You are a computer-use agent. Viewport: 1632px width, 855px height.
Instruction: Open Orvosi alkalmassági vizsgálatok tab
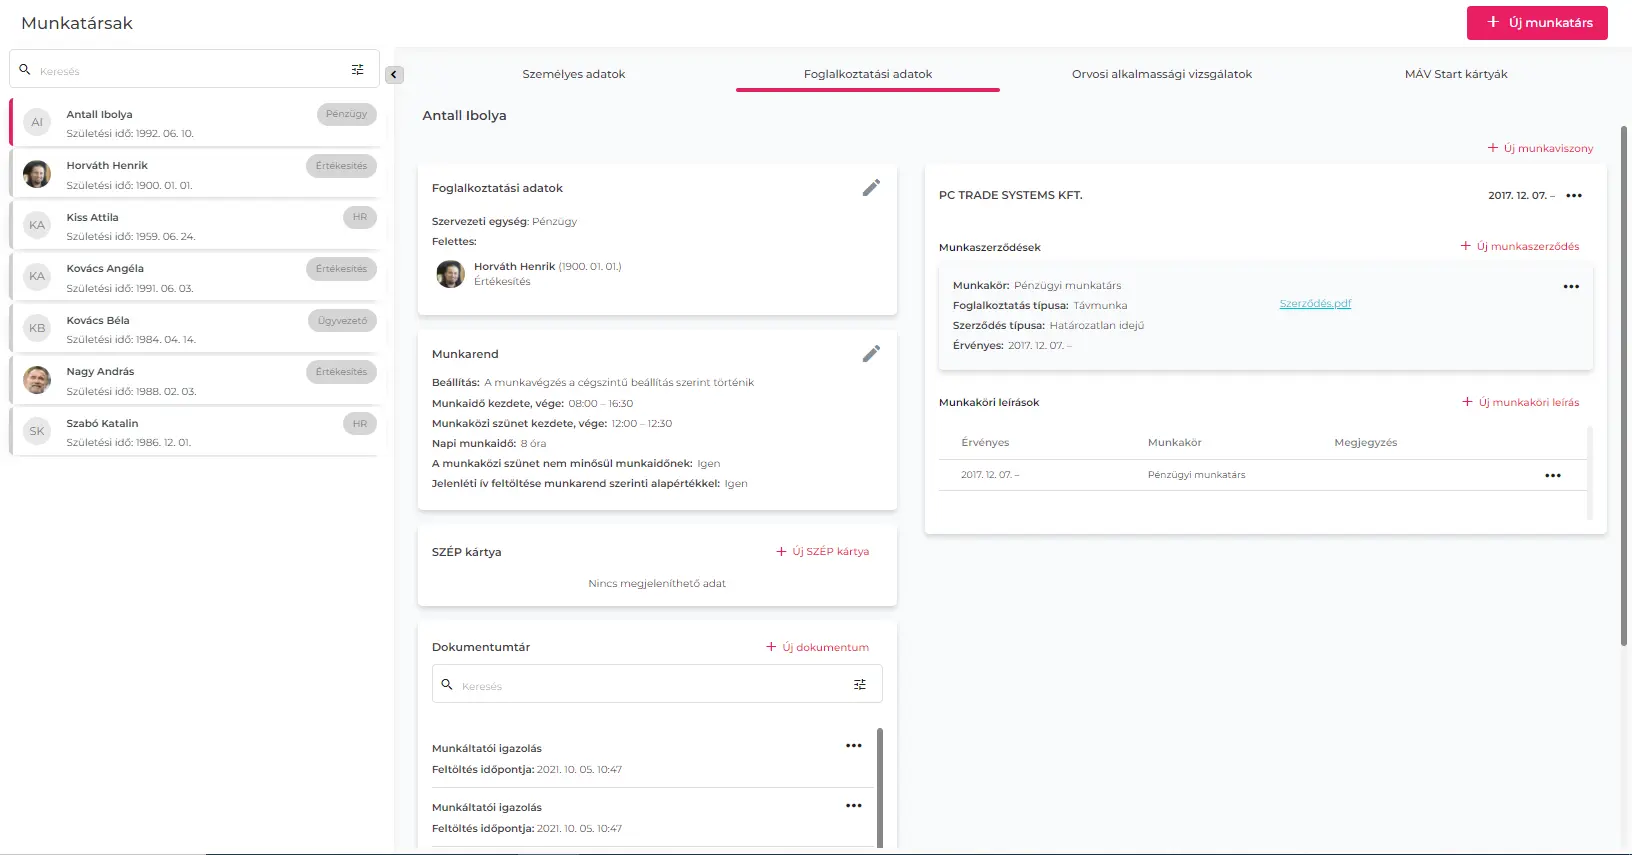(1161, 74)
